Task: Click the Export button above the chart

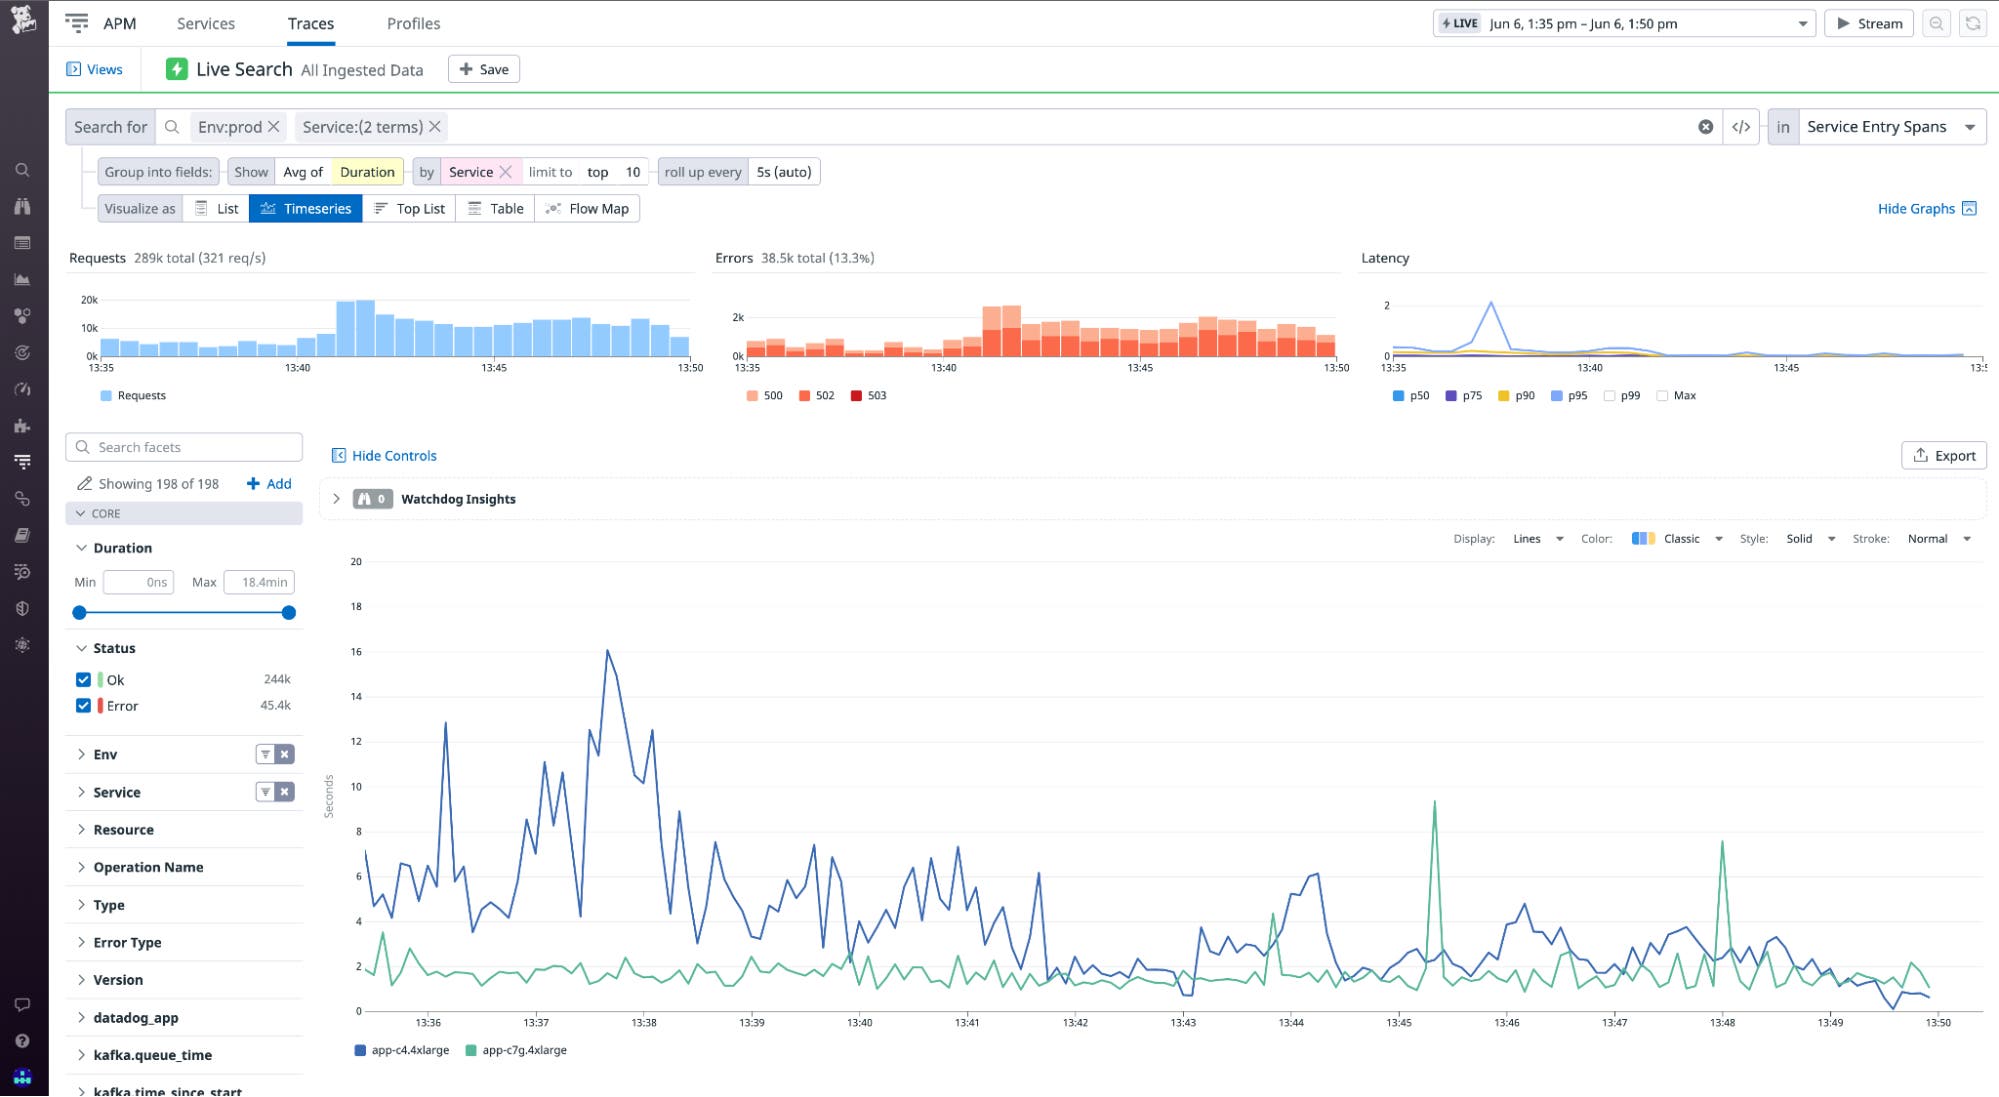Action: 1943,455
